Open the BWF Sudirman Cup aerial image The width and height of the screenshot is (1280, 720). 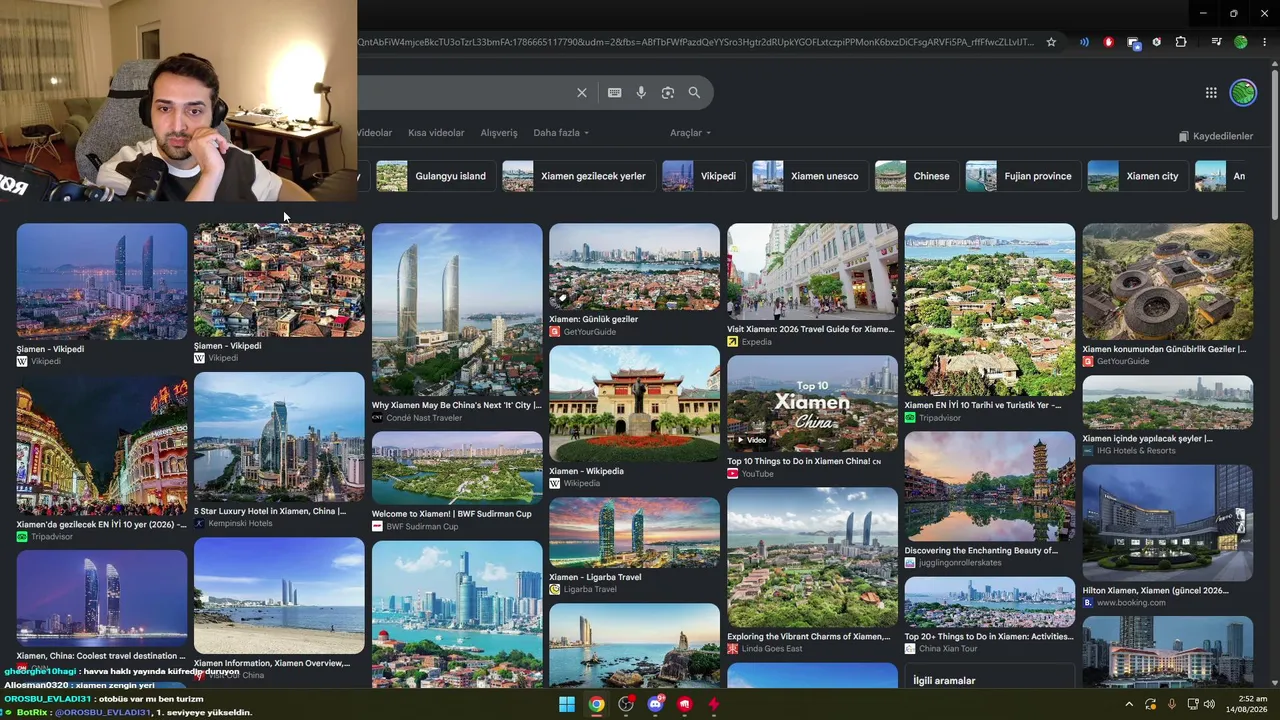click(x=457, y=468)
